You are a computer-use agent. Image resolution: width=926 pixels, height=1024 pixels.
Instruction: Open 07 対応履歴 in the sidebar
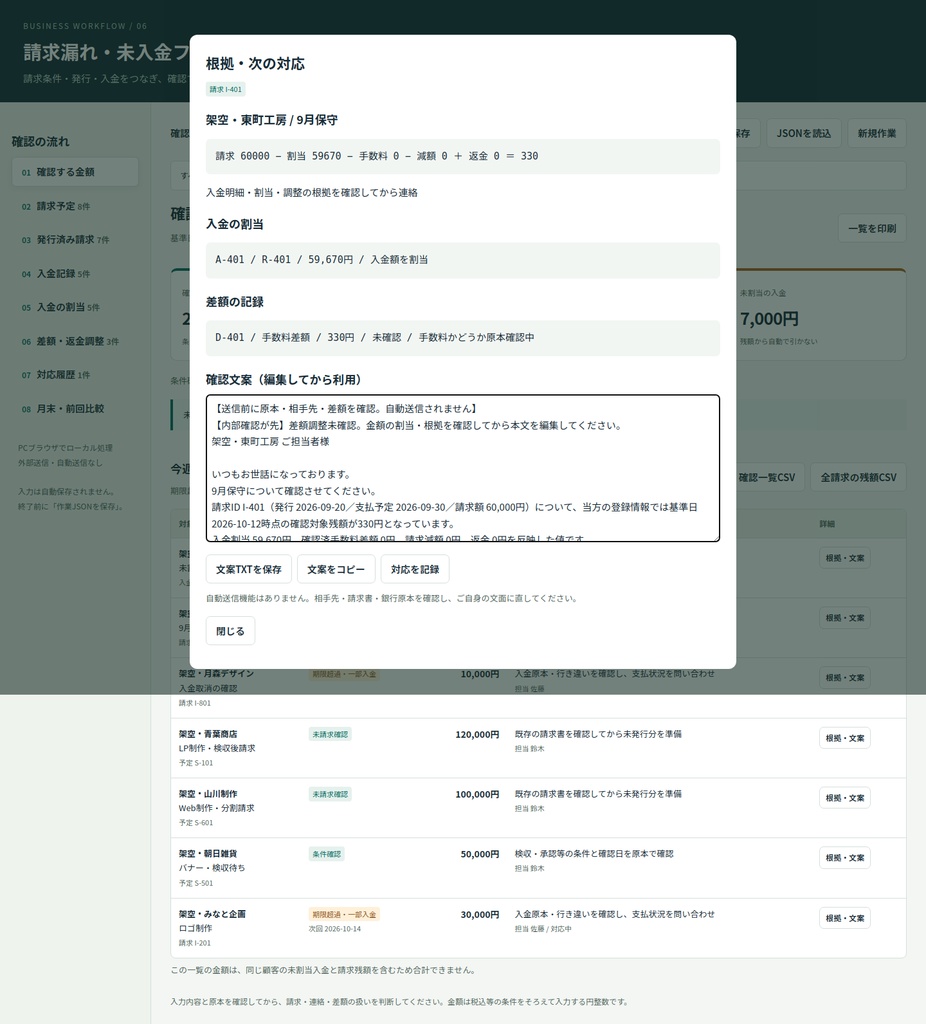click(x=75, y=375)
